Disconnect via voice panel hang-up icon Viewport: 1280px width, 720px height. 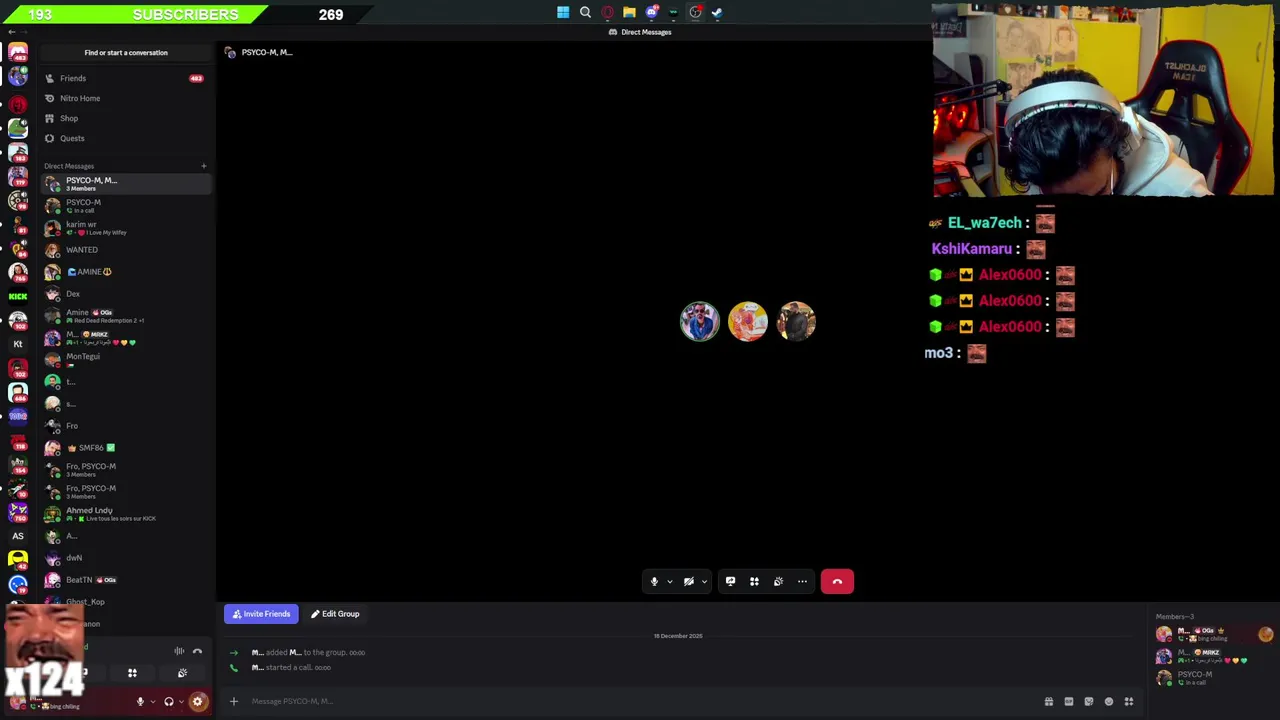coord(197,651)
